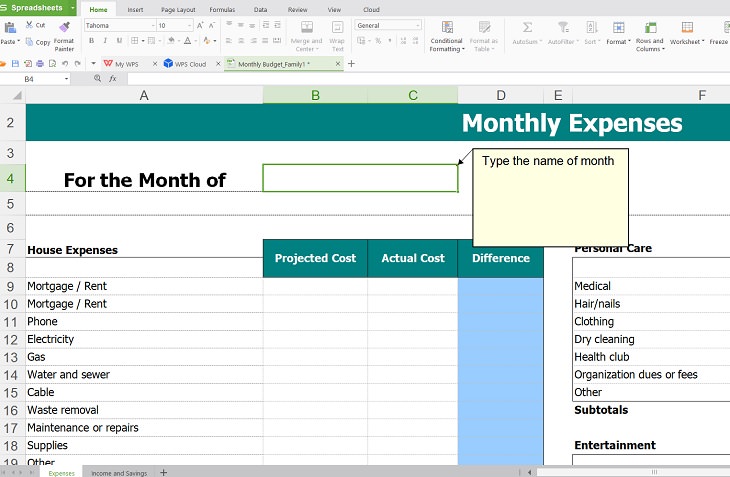Switch to the My WPS document tab
The height and width of the screenshot is (477, 730).
click(x=127, y=64)
